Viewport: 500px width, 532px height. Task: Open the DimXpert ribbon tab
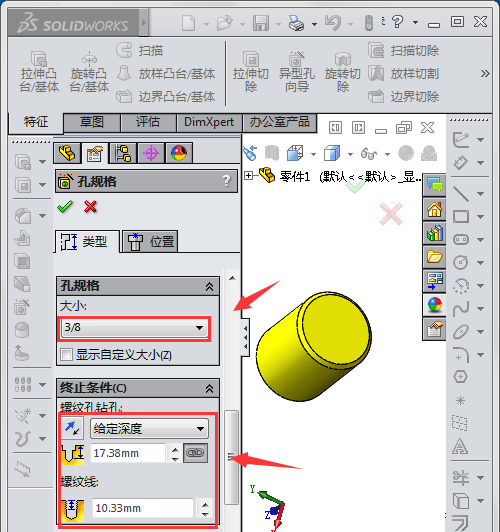pos(209,122)
